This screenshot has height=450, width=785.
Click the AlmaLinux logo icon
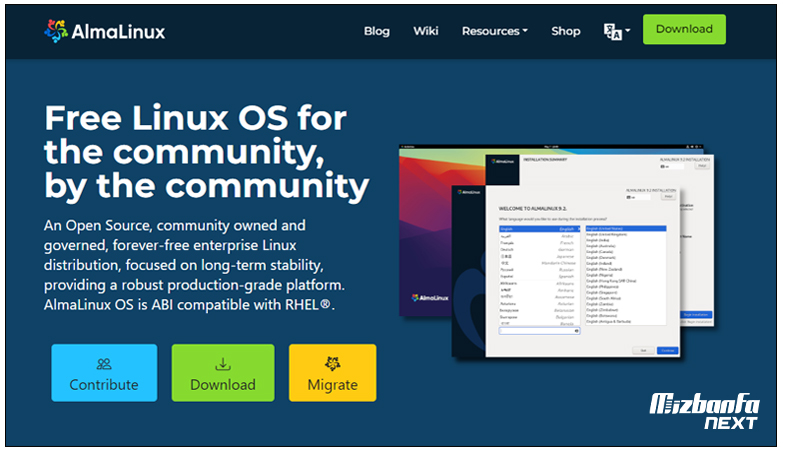(x=56, y=31)
